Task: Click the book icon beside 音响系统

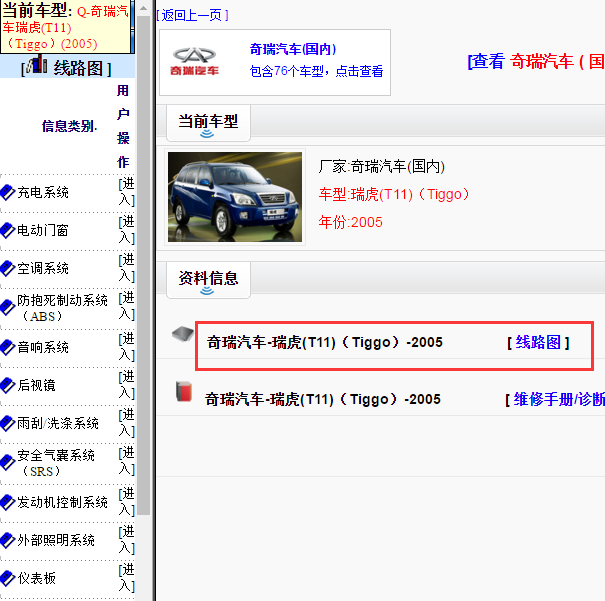Action: click(7, 347)
